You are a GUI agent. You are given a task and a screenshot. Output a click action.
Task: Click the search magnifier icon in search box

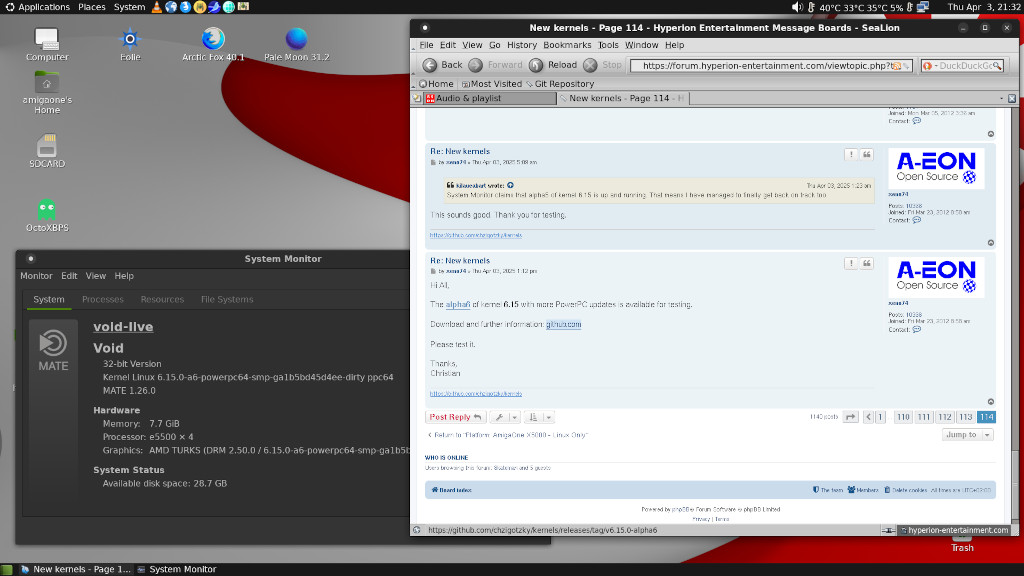pos(997,66)
